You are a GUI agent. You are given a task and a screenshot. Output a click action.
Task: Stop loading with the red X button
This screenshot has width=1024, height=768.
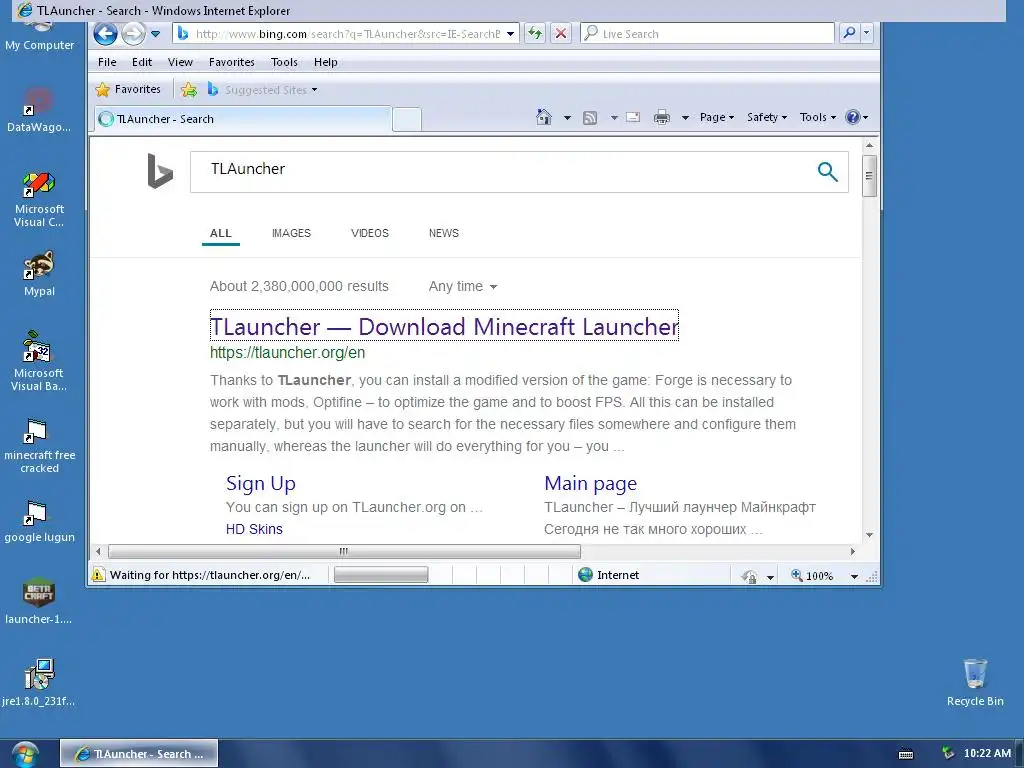click(x=560, y=33)
